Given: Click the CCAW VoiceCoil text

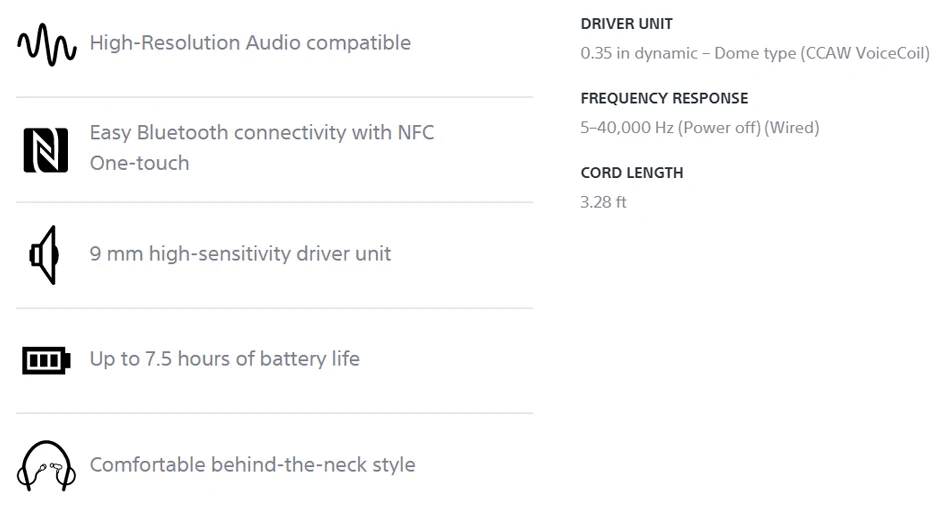Looking at the screenshot, I should tap(865, 53).
